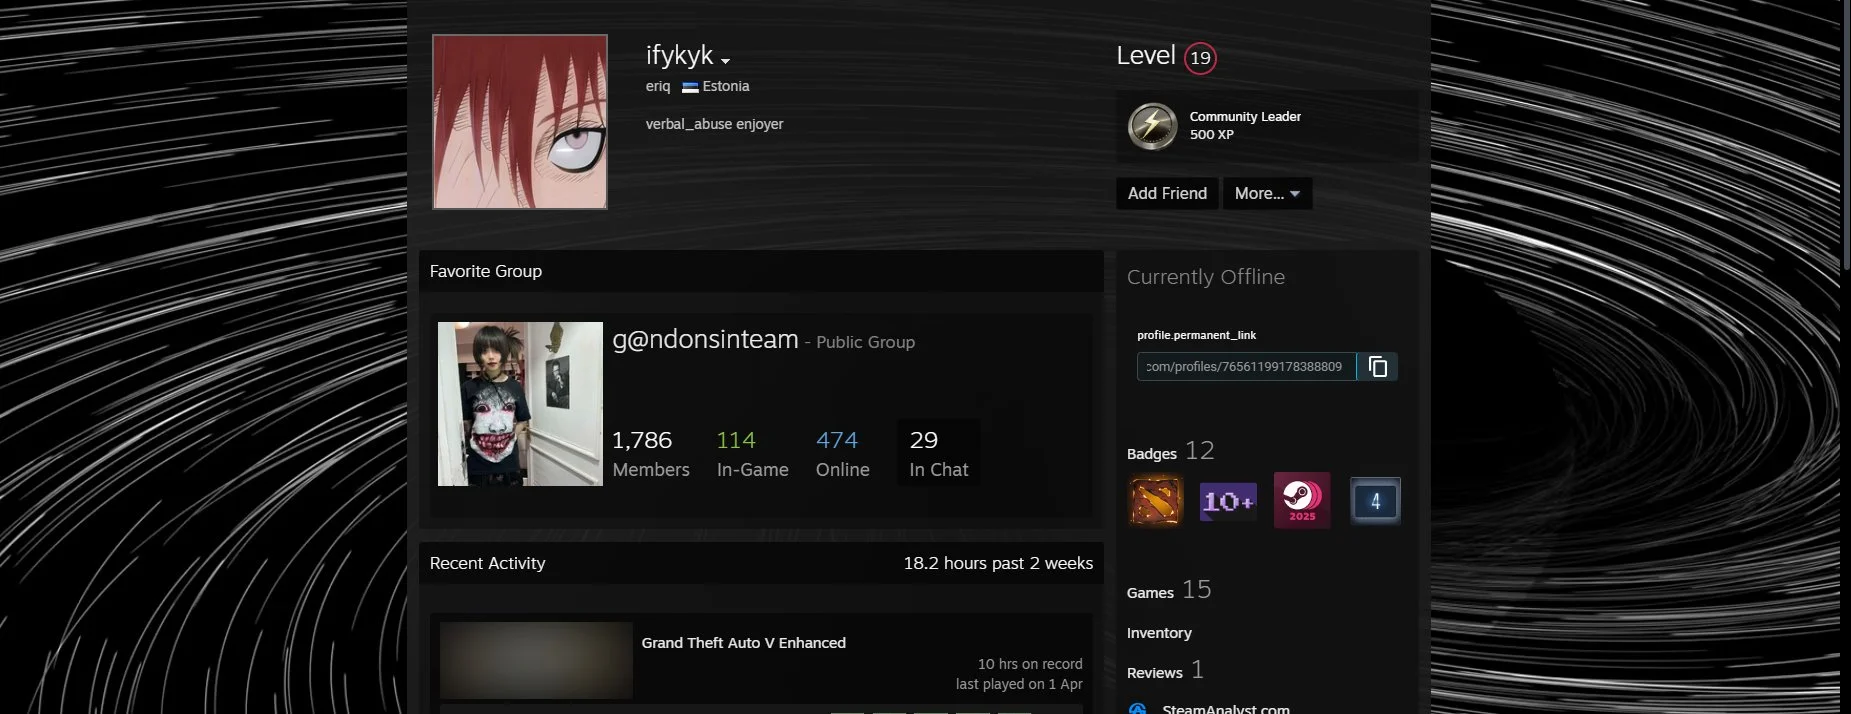Click the eriq real name text
The width and height of the screenshot is (1851, 714).
(x=658, y=86)
